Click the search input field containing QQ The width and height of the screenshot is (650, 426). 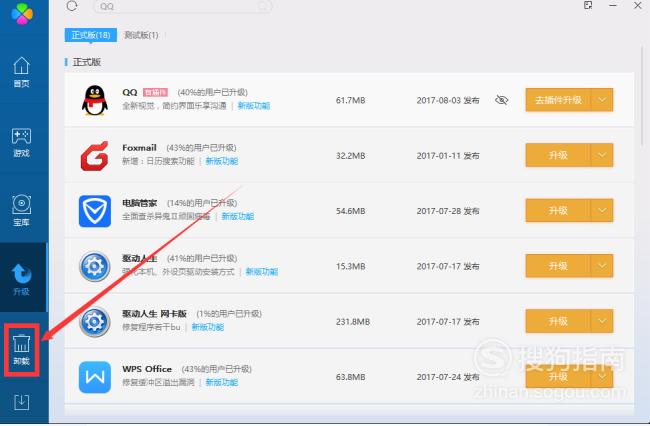(182, 6)
